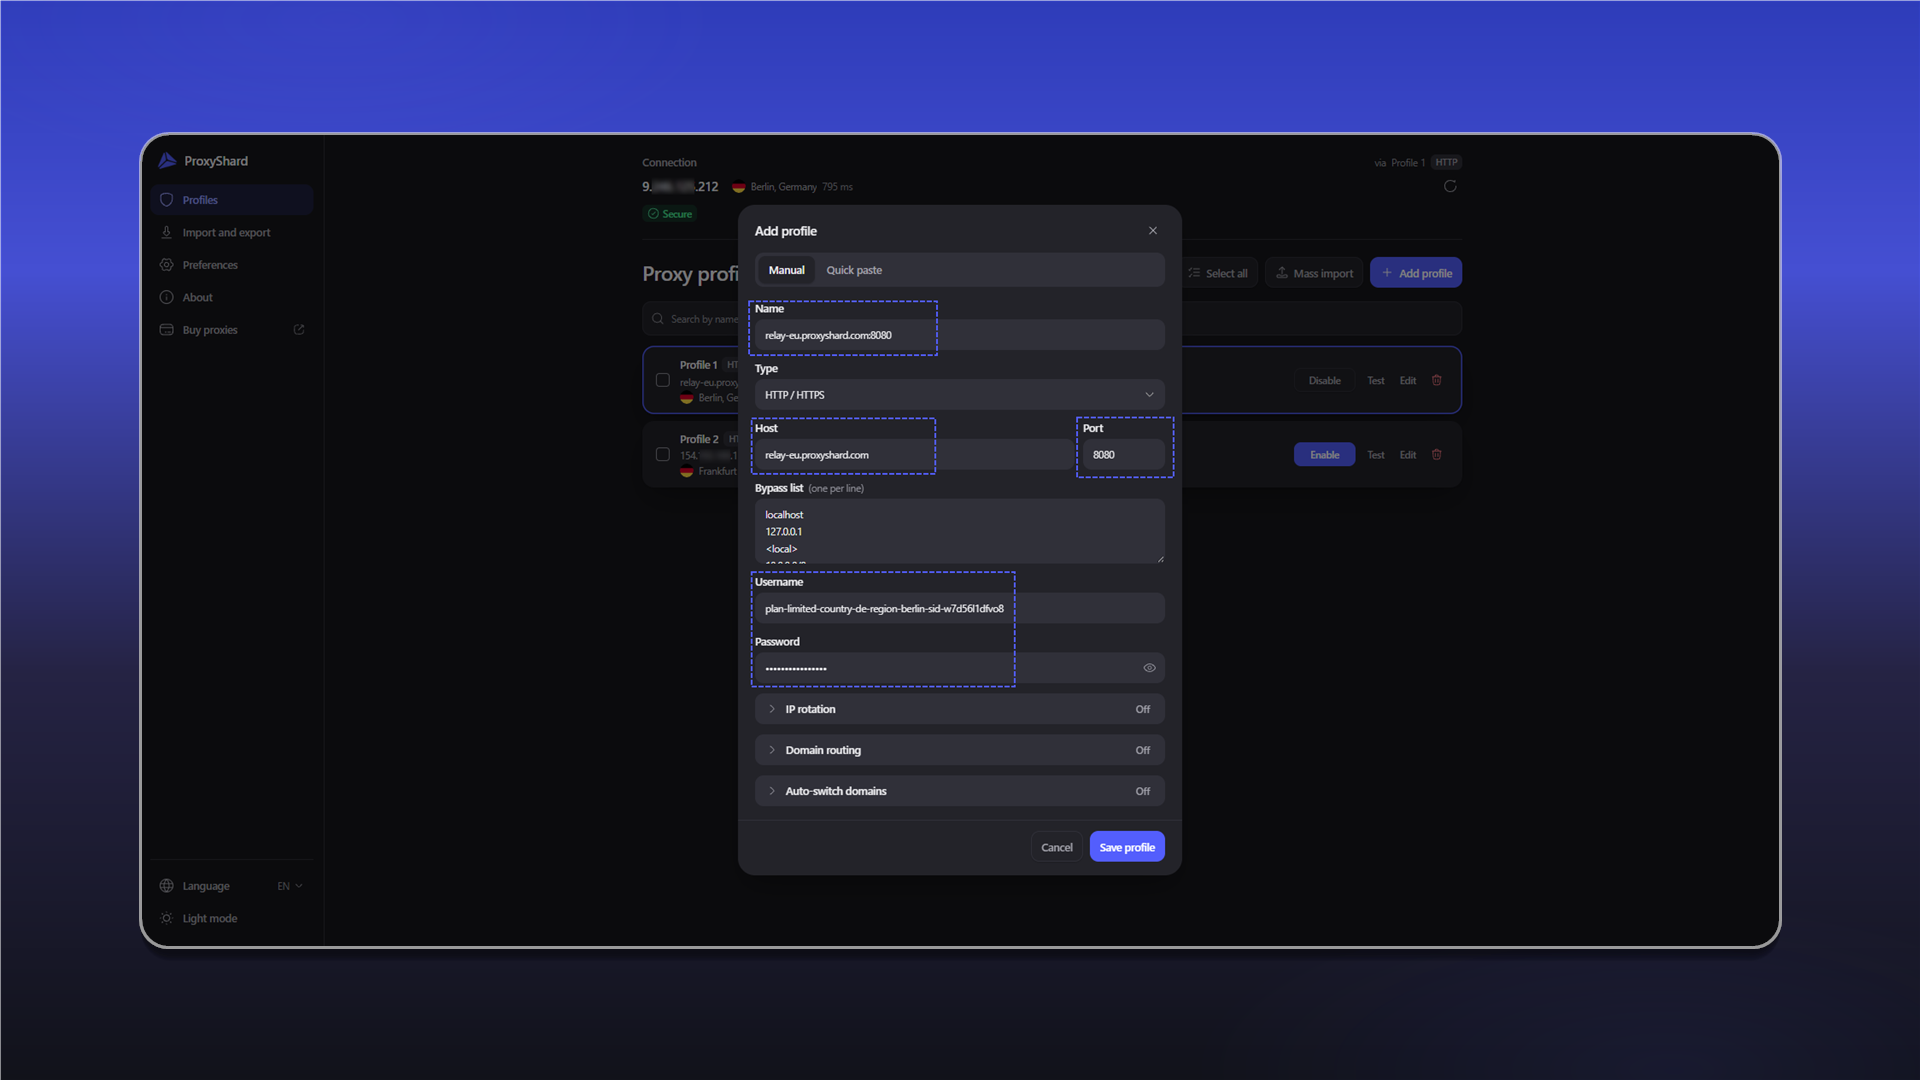
Task: Click inside the Bypass list textarea
Action: click(x=960, y=531)
